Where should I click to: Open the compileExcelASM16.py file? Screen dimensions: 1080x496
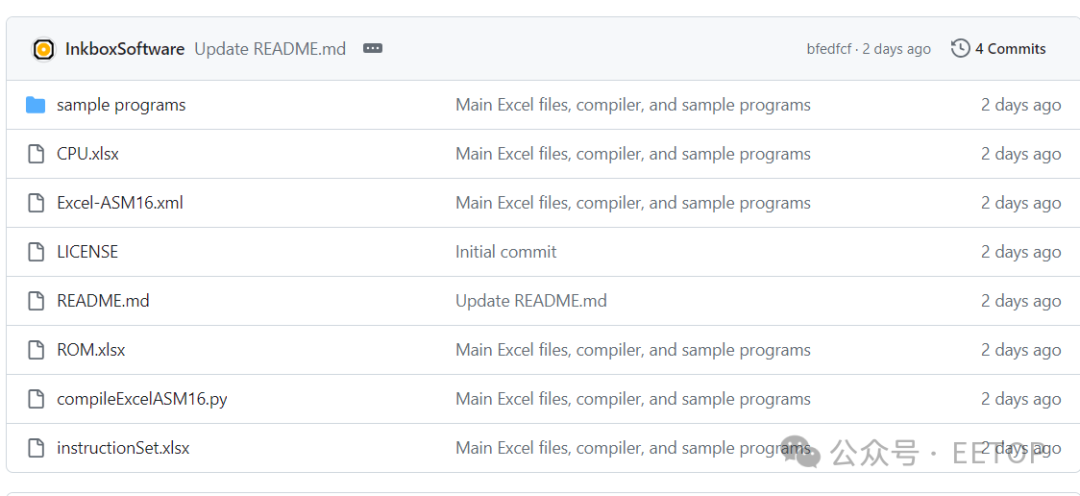[142, 399]
